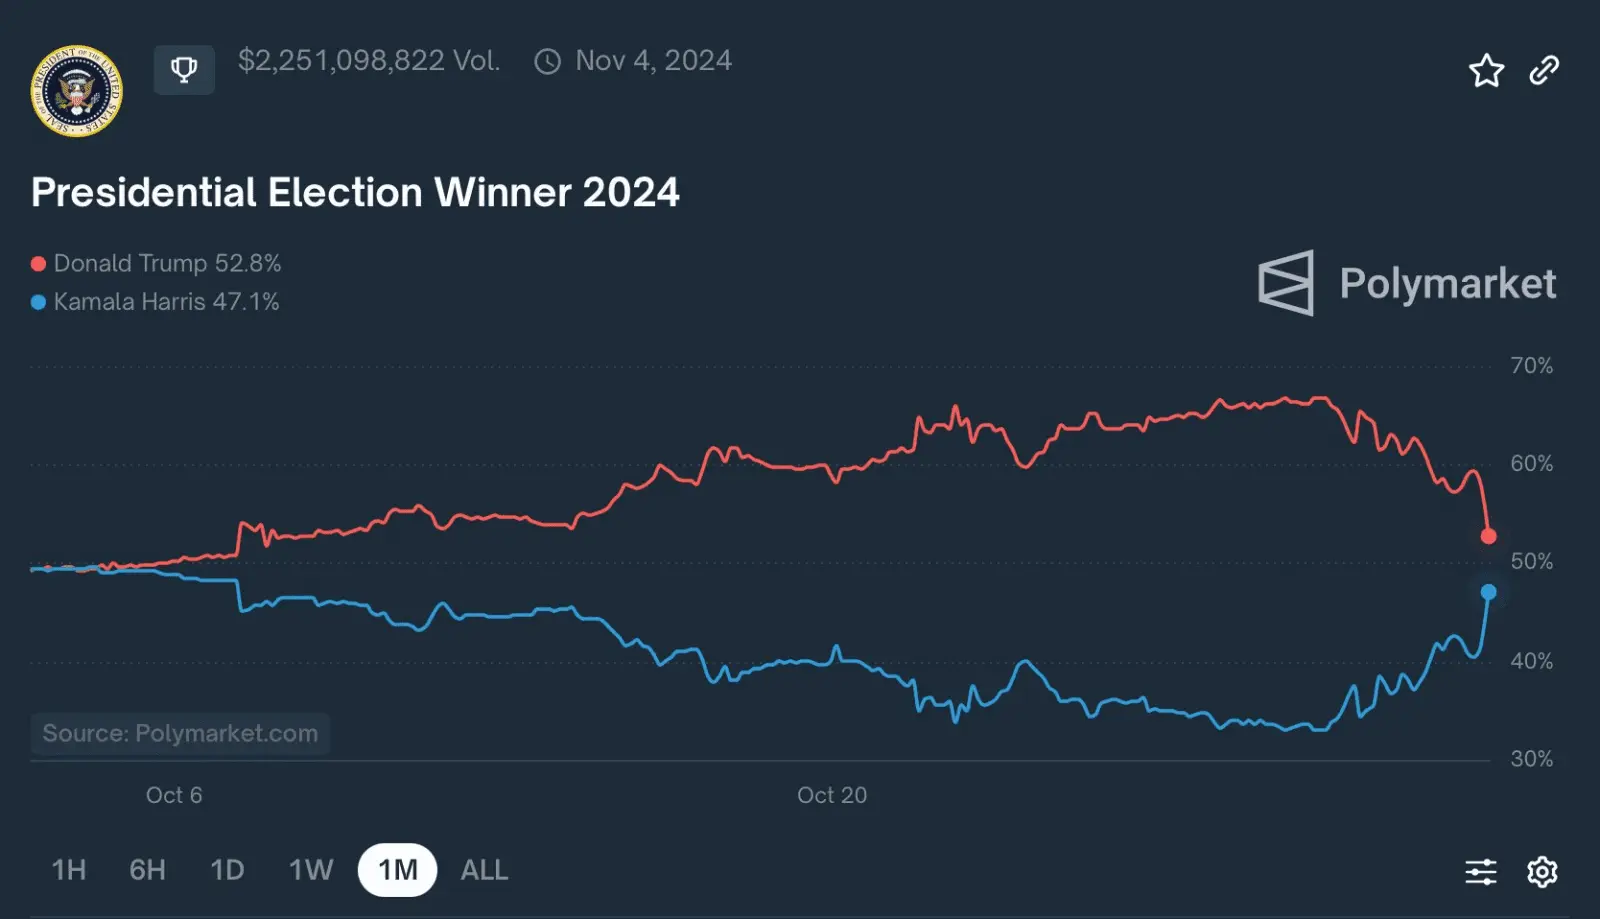Image resolution: width=1600 pixels, height=919 pixels.
Task: Click the trophy icon badge
Action: pyautogui.click(x=184, y=70)
